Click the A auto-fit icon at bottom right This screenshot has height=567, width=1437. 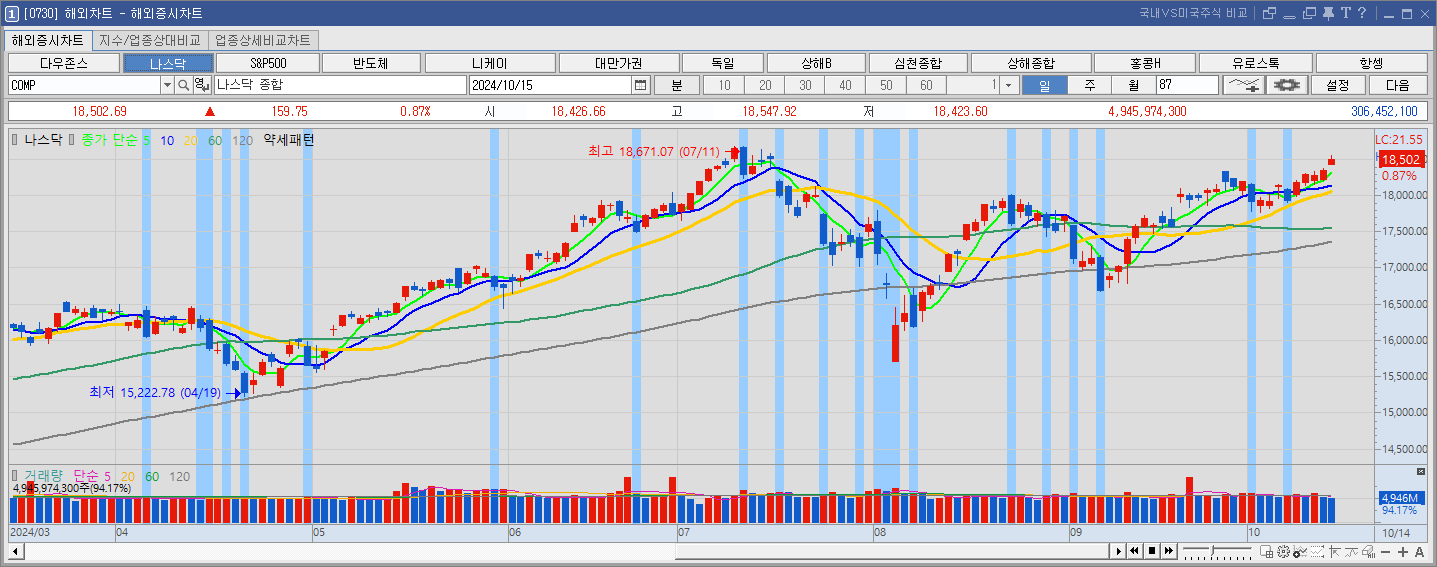[1419, 552]
